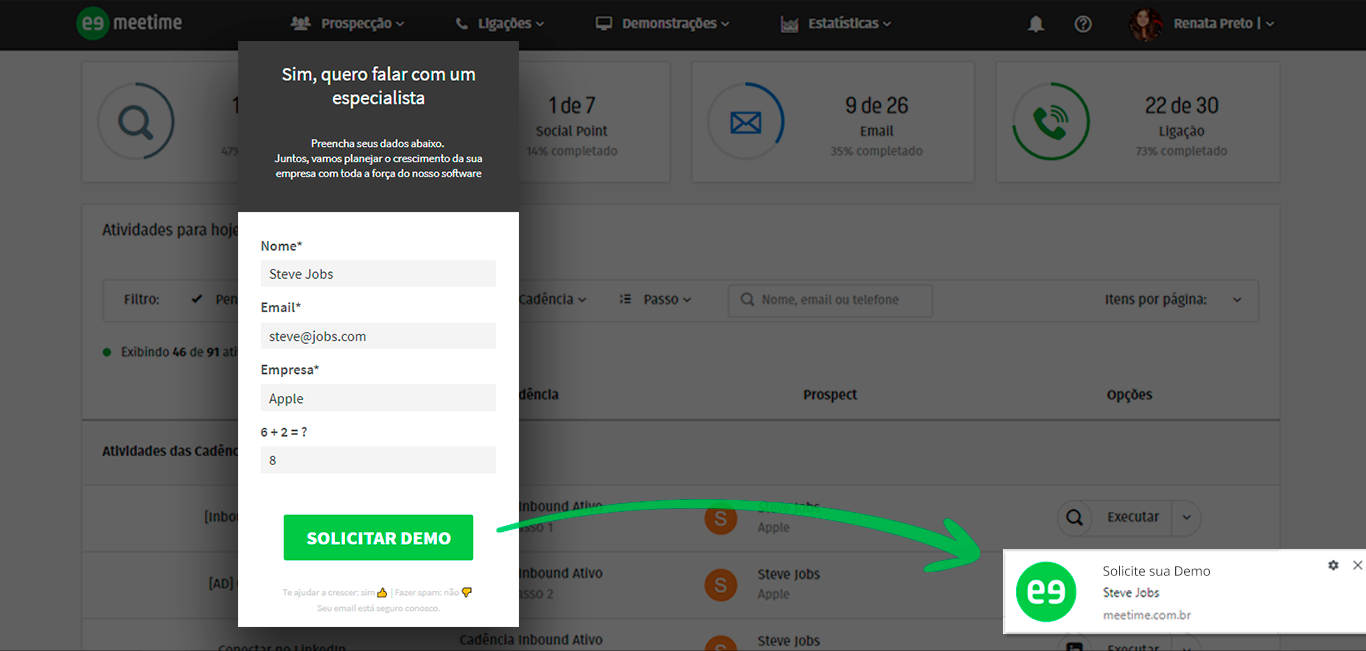Open the Prospecção menu
1366x651 pixels.
pyautogui.click(x=347, y=24)
